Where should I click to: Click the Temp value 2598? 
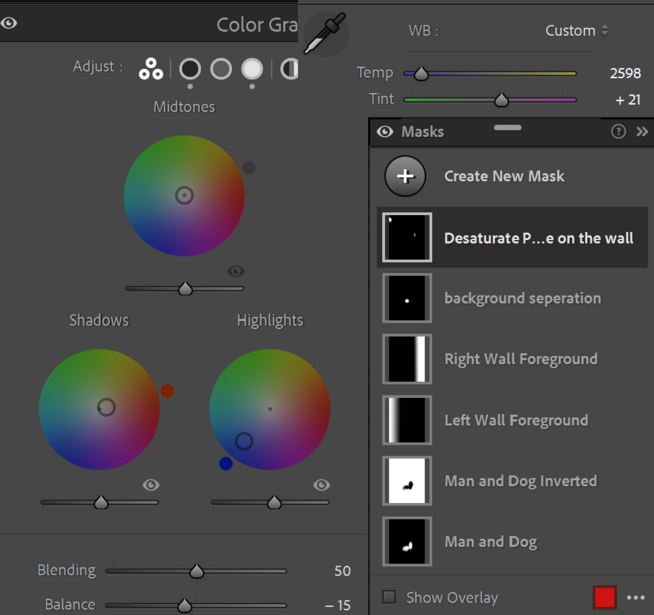point(625,73)
